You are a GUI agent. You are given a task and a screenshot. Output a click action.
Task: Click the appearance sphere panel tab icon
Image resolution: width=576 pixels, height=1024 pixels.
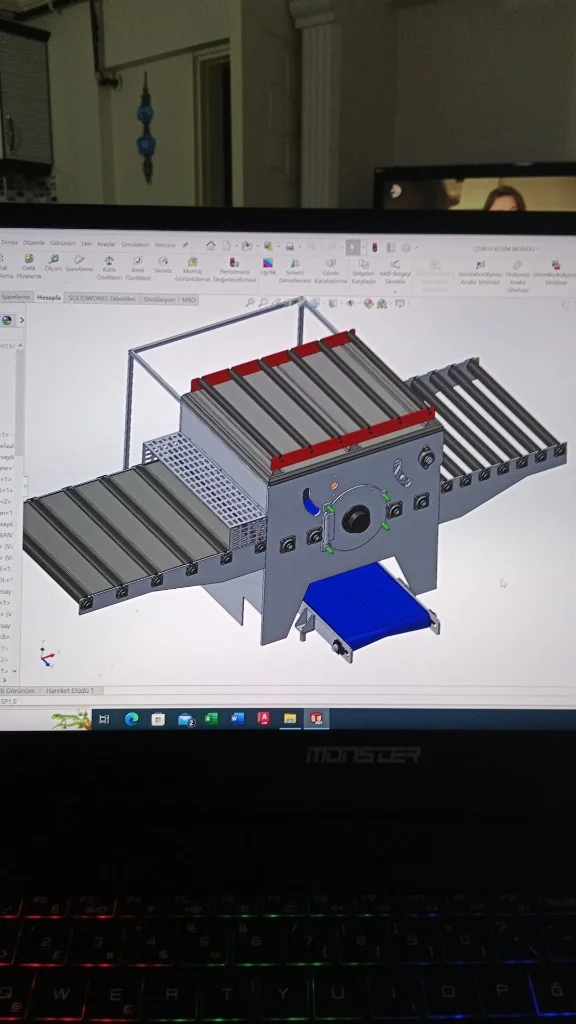click(x=7, y=320)
